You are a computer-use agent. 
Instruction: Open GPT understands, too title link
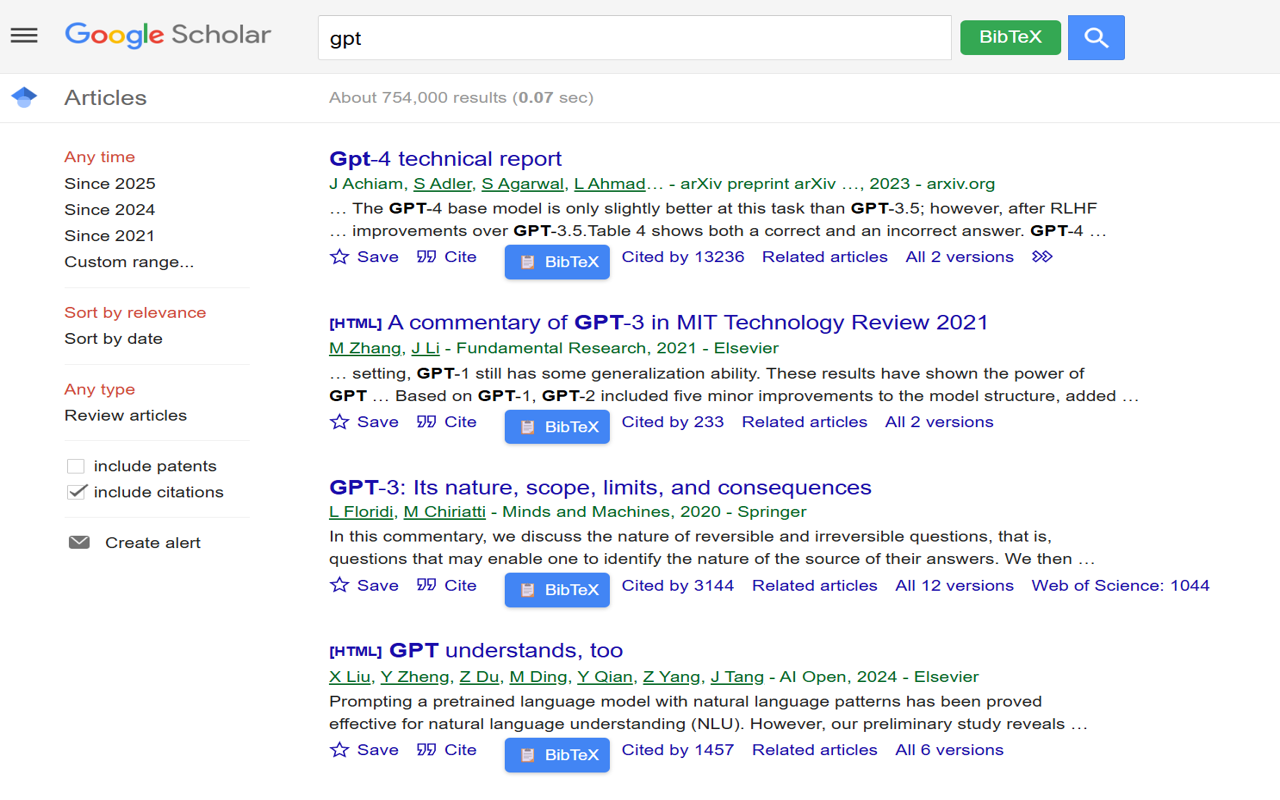(506, 651)
